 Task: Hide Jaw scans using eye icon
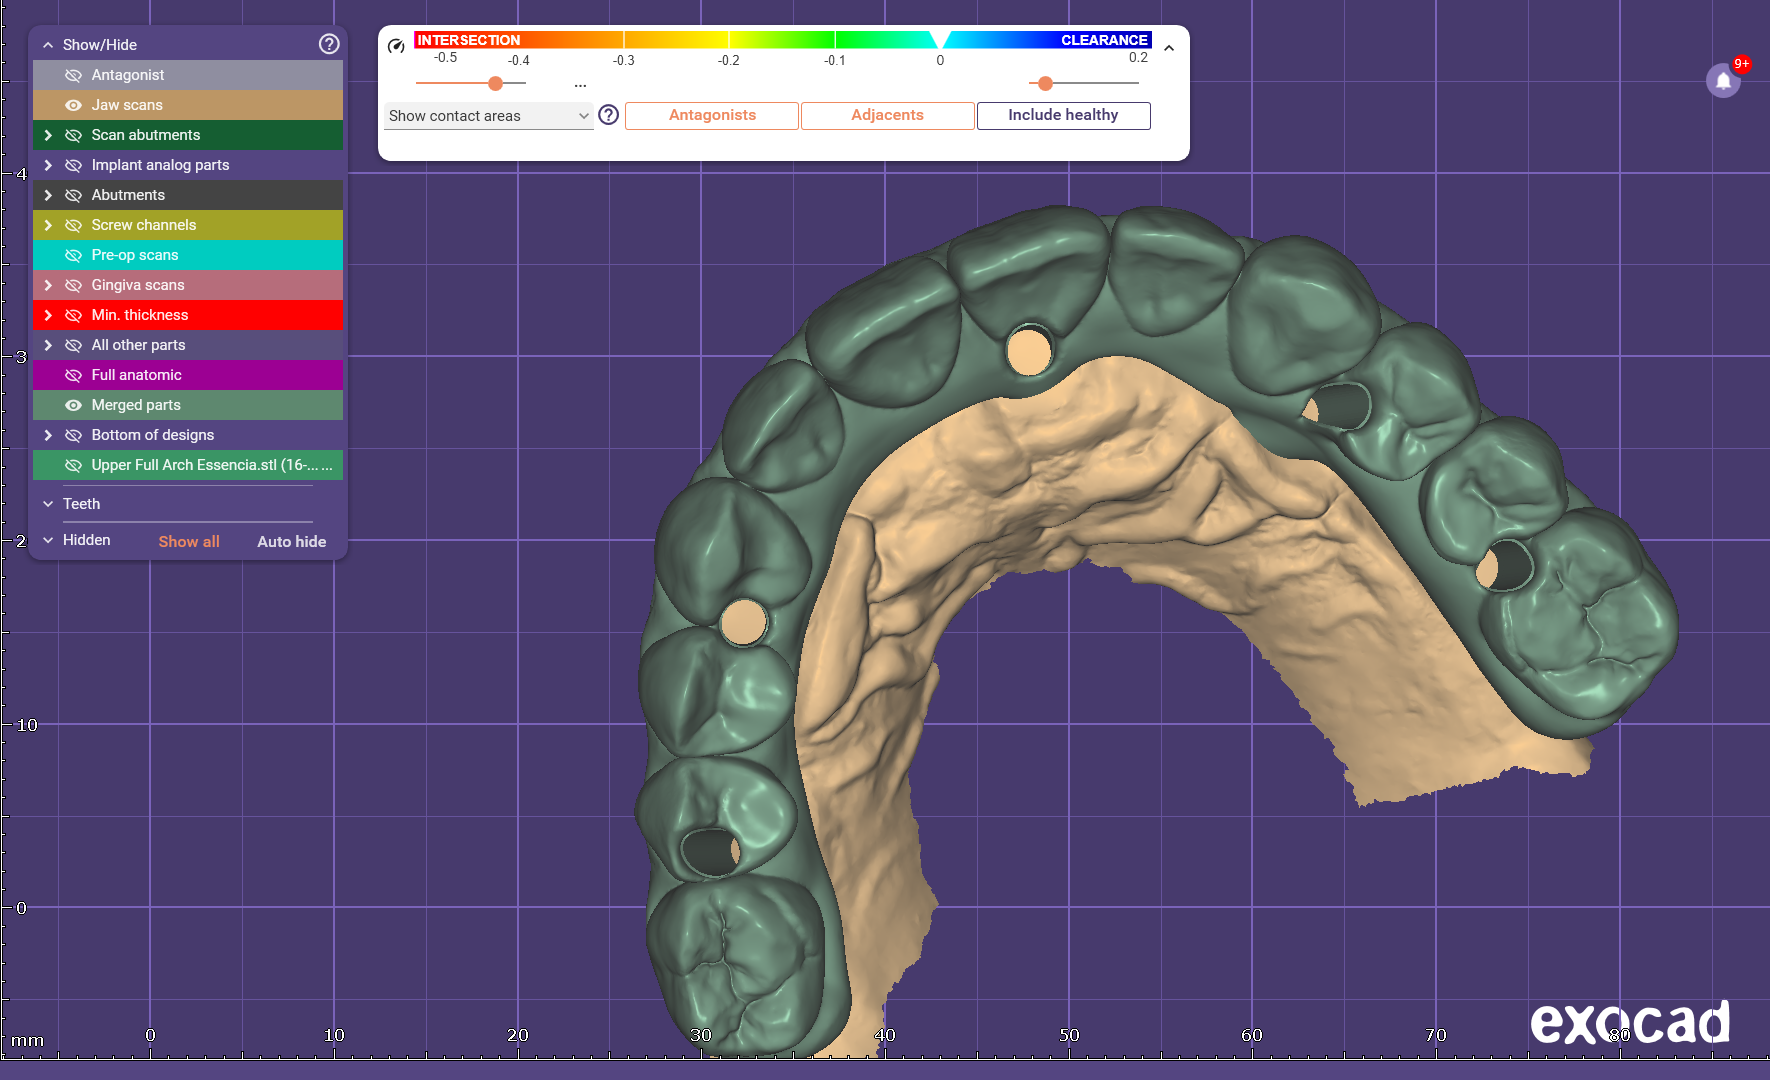pyautogui.click(x=73, y=105)
